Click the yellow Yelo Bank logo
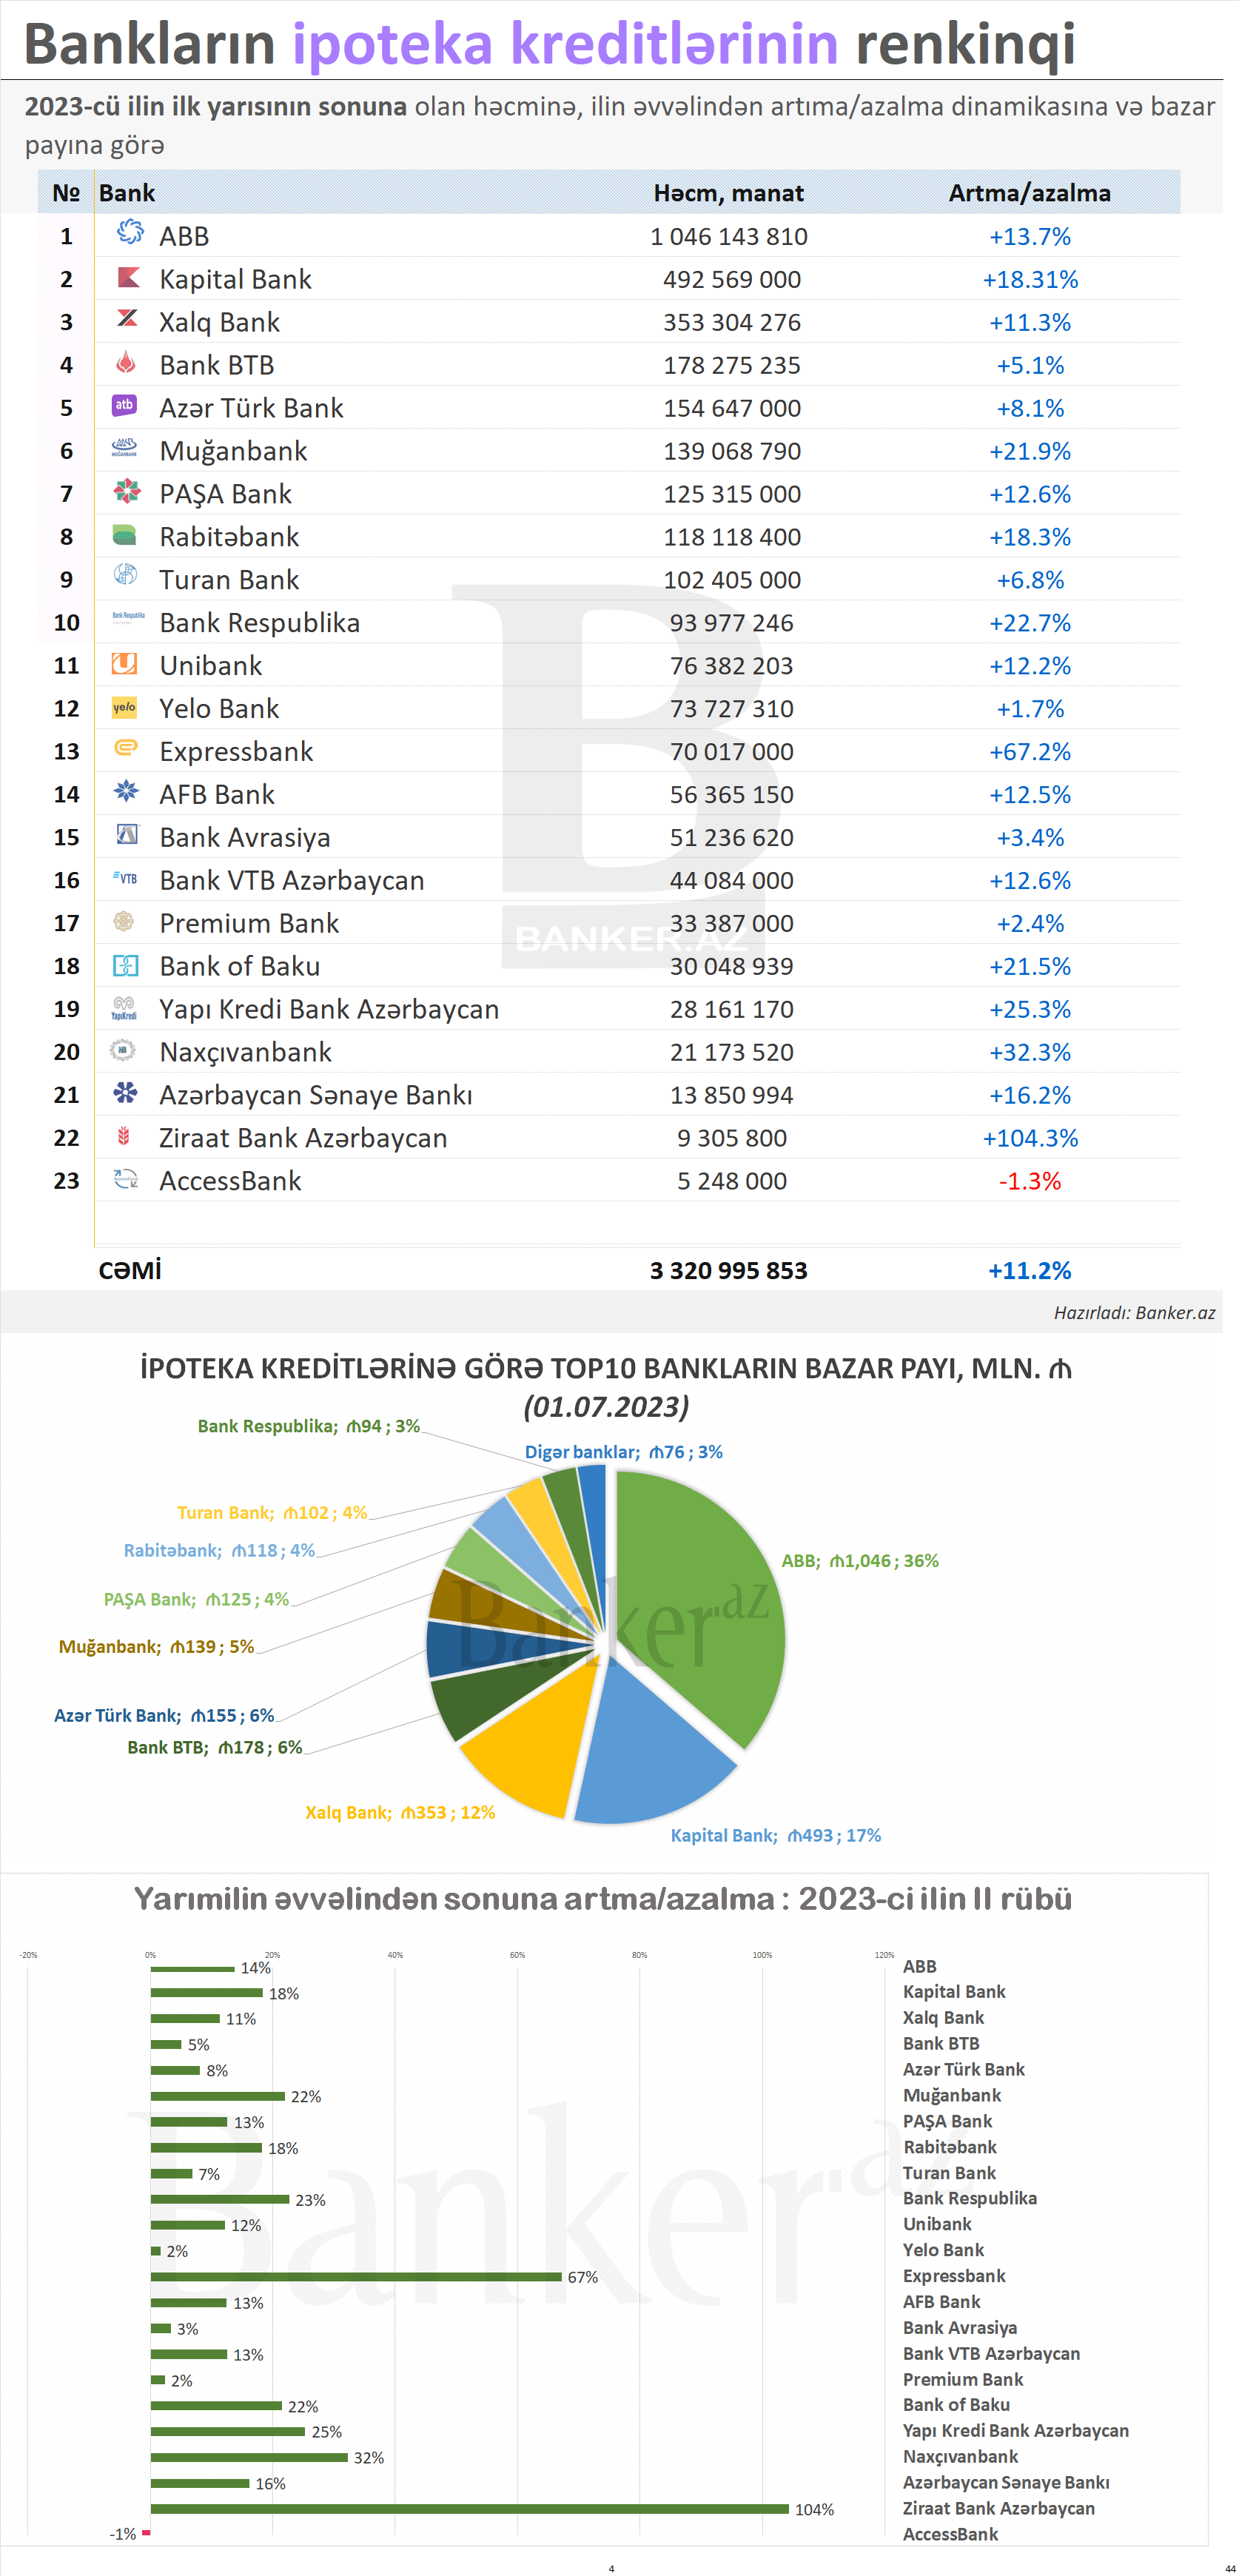This screenshot has height=2576, width=1239. (124, 707)
